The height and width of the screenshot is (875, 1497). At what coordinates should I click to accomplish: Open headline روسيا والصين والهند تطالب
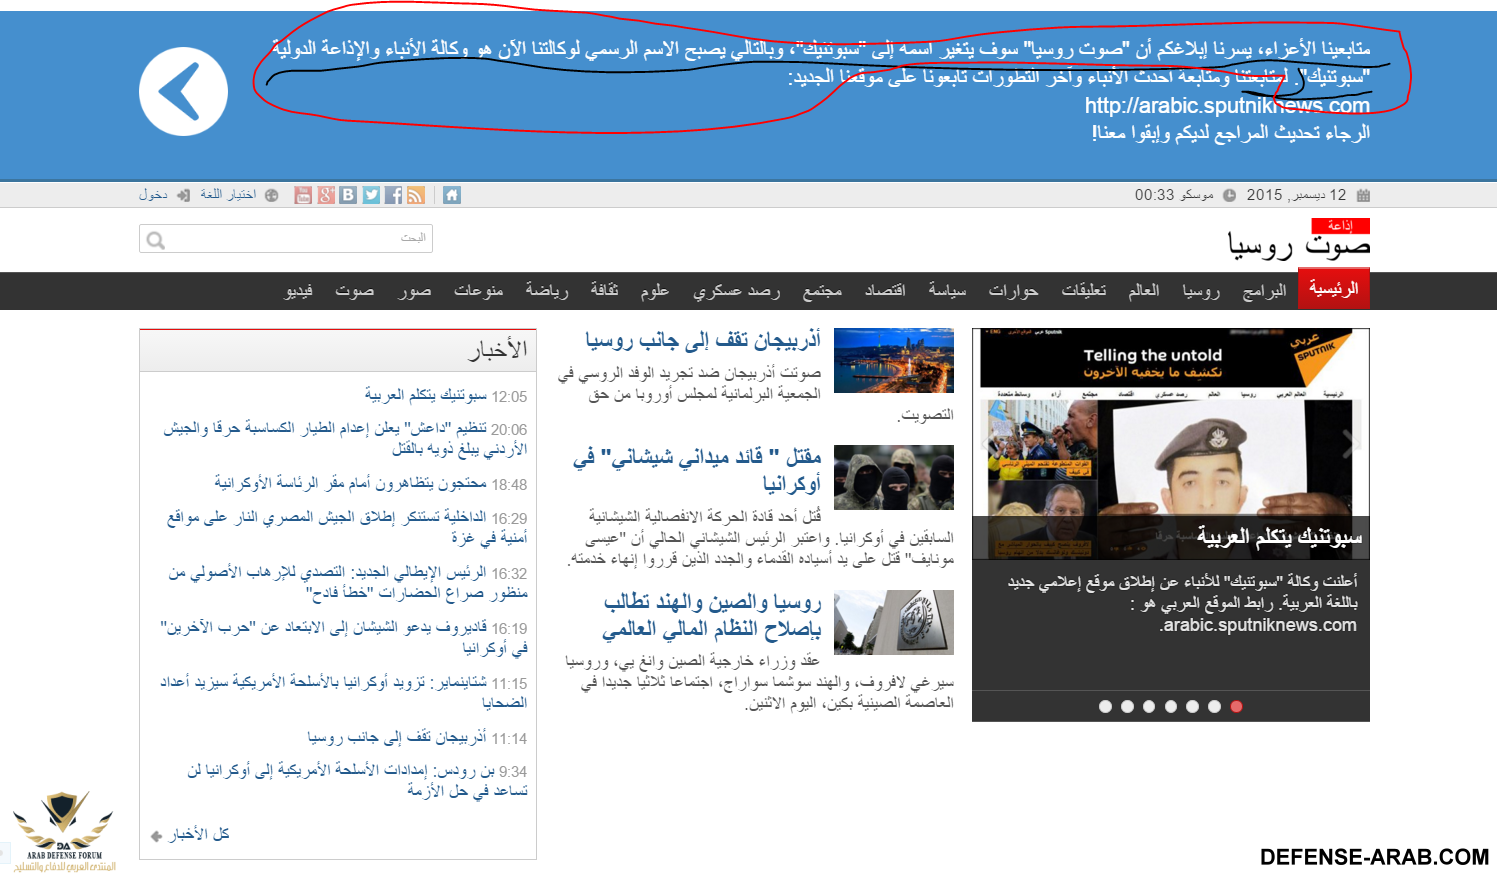(x=711, y=615)
